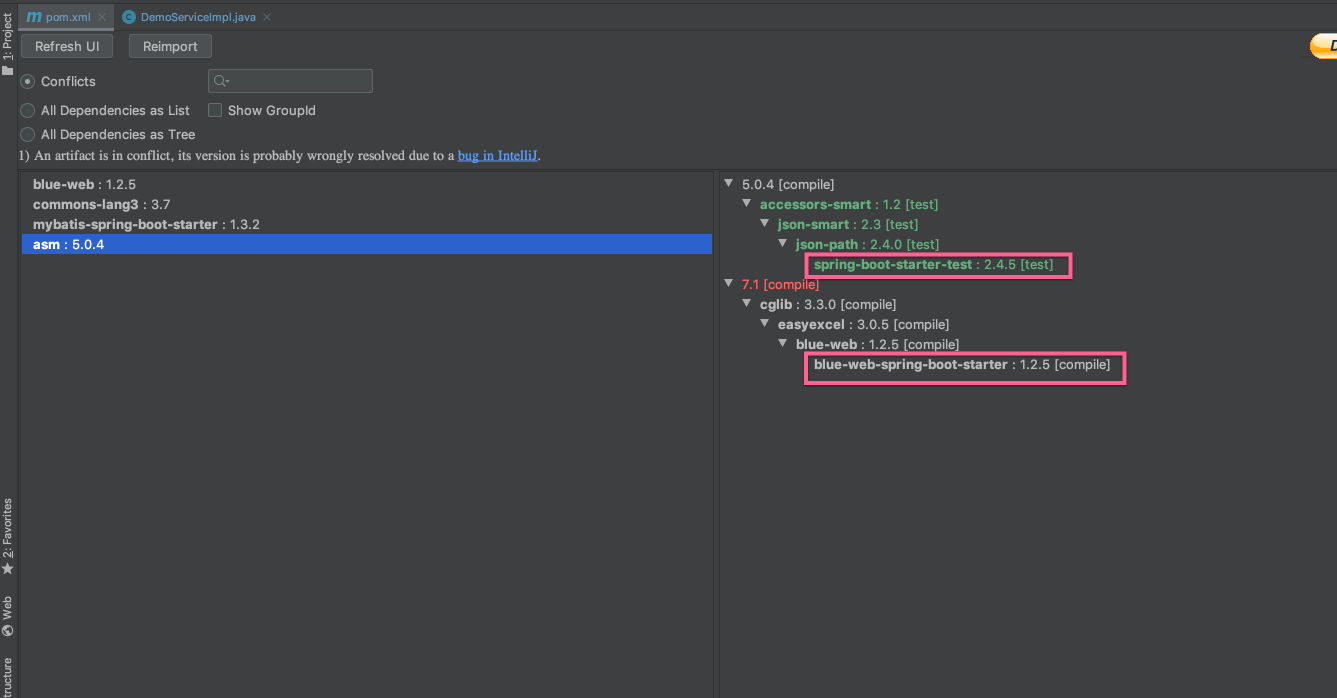Screen dimensions: 1337x698
Task: Select commons-lang3 in the conflicts list
Action: coord(85,204)
